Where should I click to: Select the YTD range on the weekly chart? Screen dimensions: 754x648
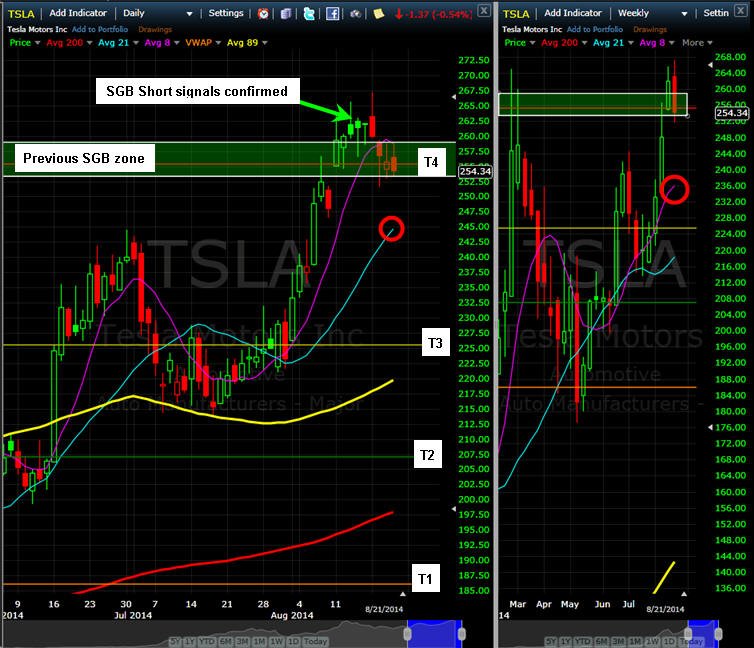click(x=582, y=641)
